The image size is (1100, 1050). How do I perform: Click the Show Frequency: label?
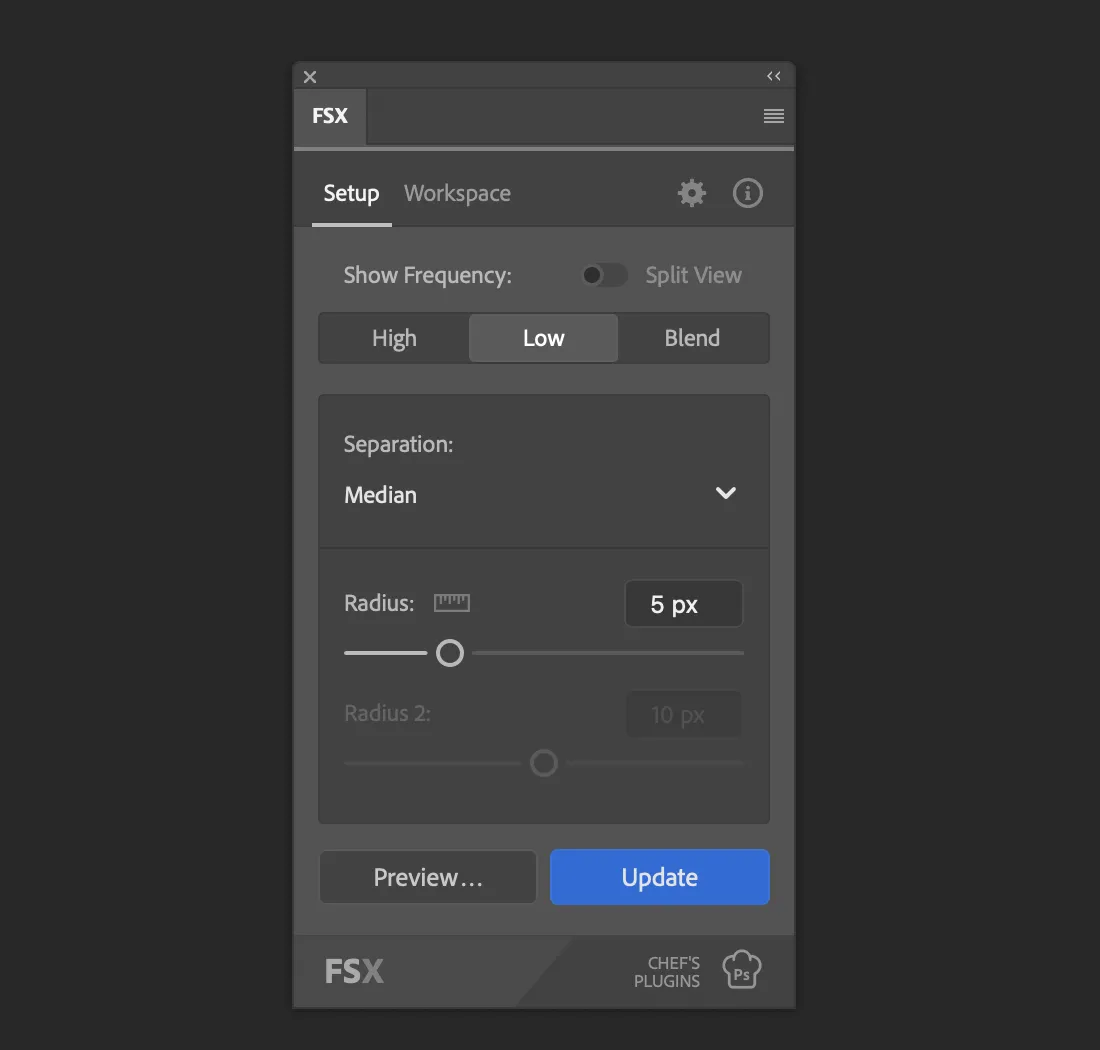pyautogui.click(x=427, y=275)
